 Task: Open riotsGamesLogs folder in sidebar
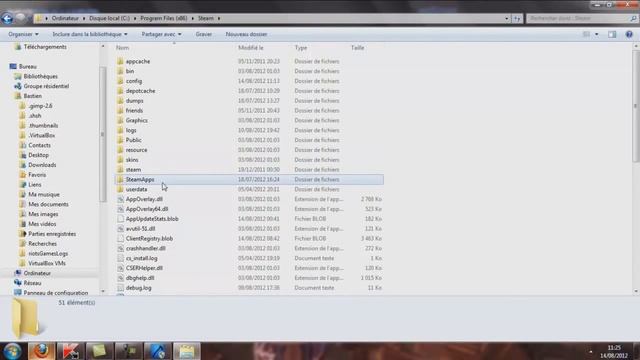(x=48, y=253)
